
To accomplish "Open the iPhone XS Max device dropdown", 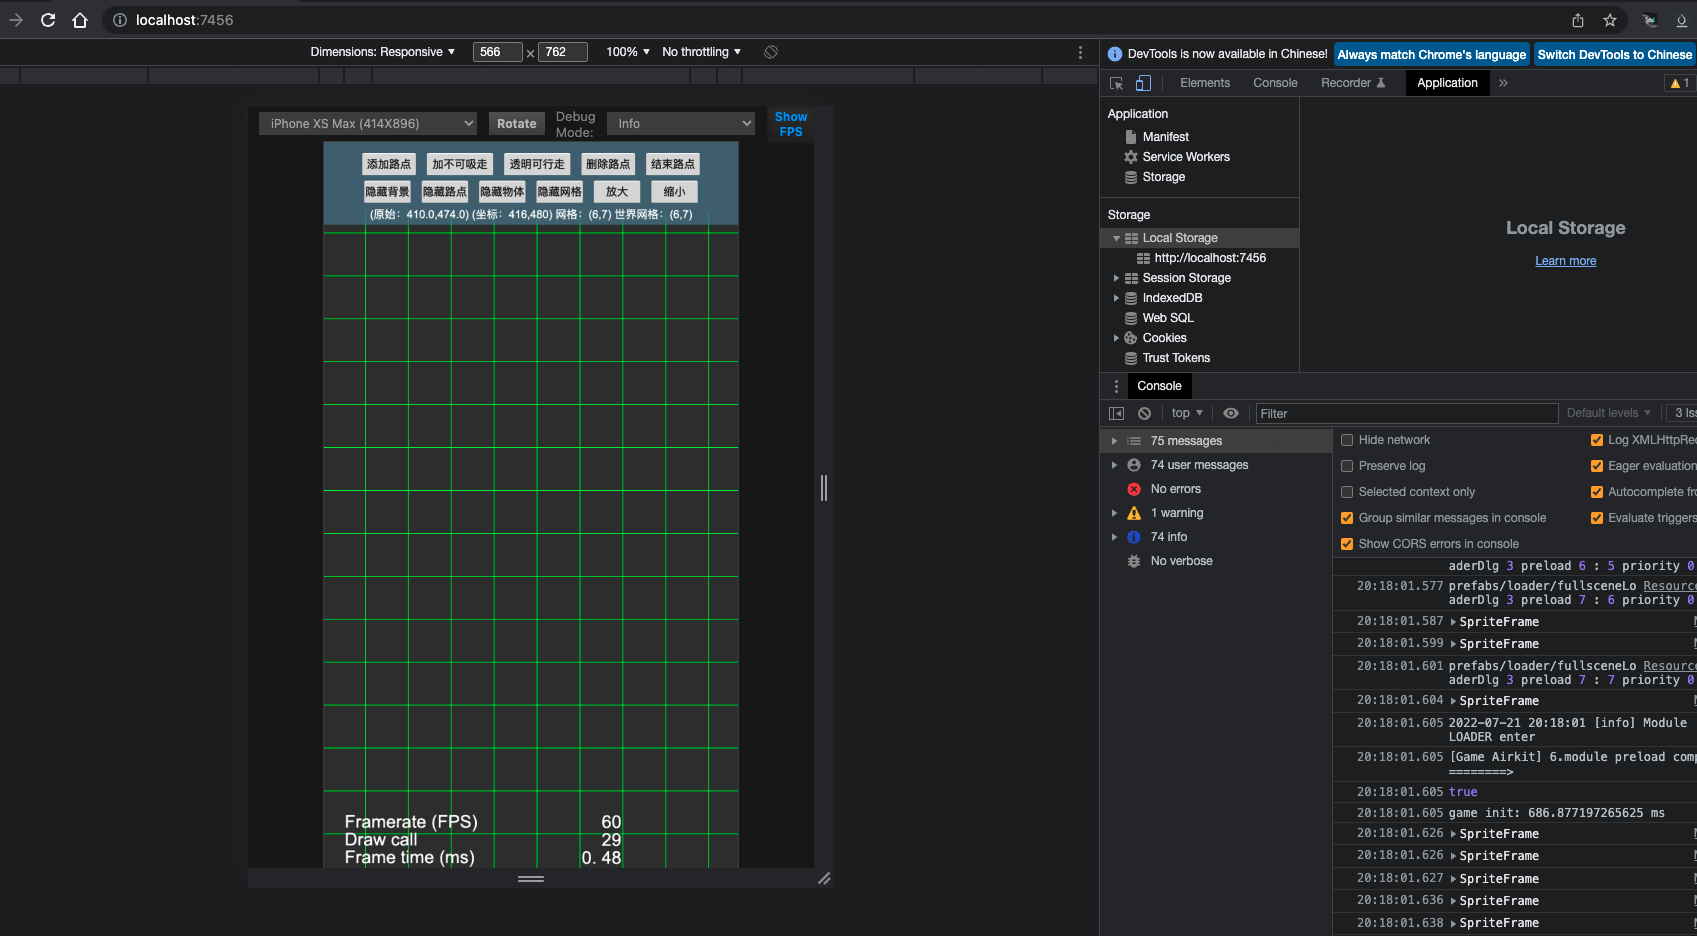I will click(368, 124).
